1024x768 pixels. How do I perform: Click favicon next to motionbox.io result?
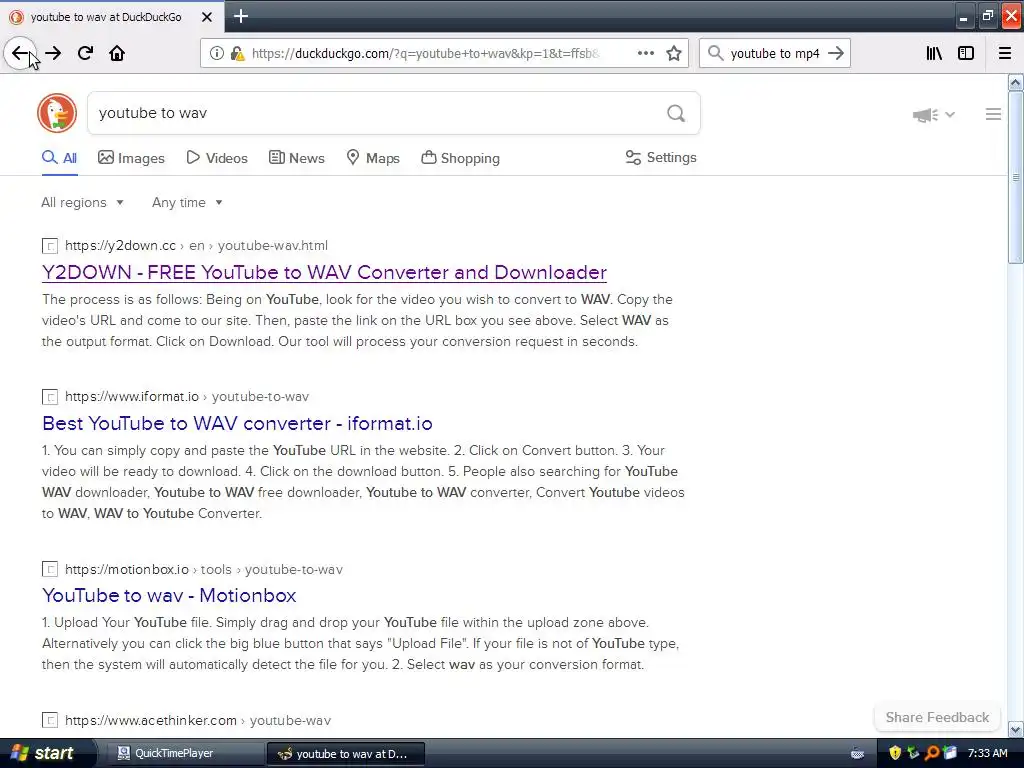point(50,569)
